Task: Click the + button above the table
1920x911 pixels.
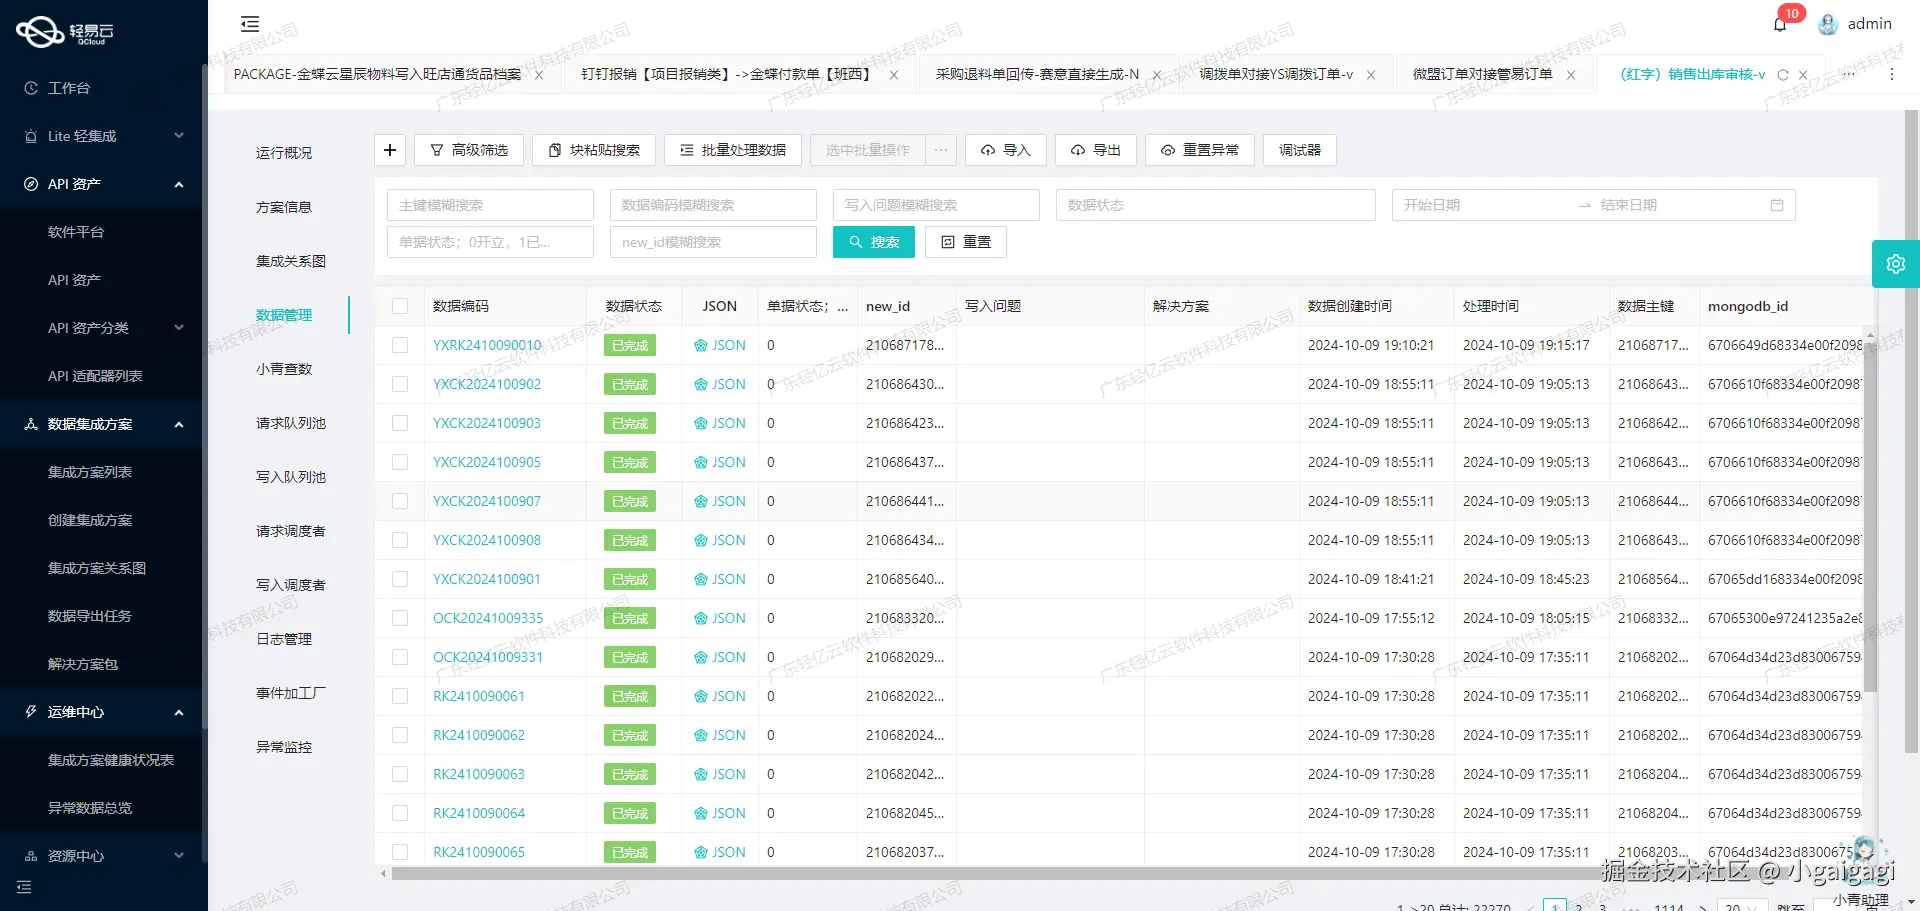Action: (x=390, y=150)
